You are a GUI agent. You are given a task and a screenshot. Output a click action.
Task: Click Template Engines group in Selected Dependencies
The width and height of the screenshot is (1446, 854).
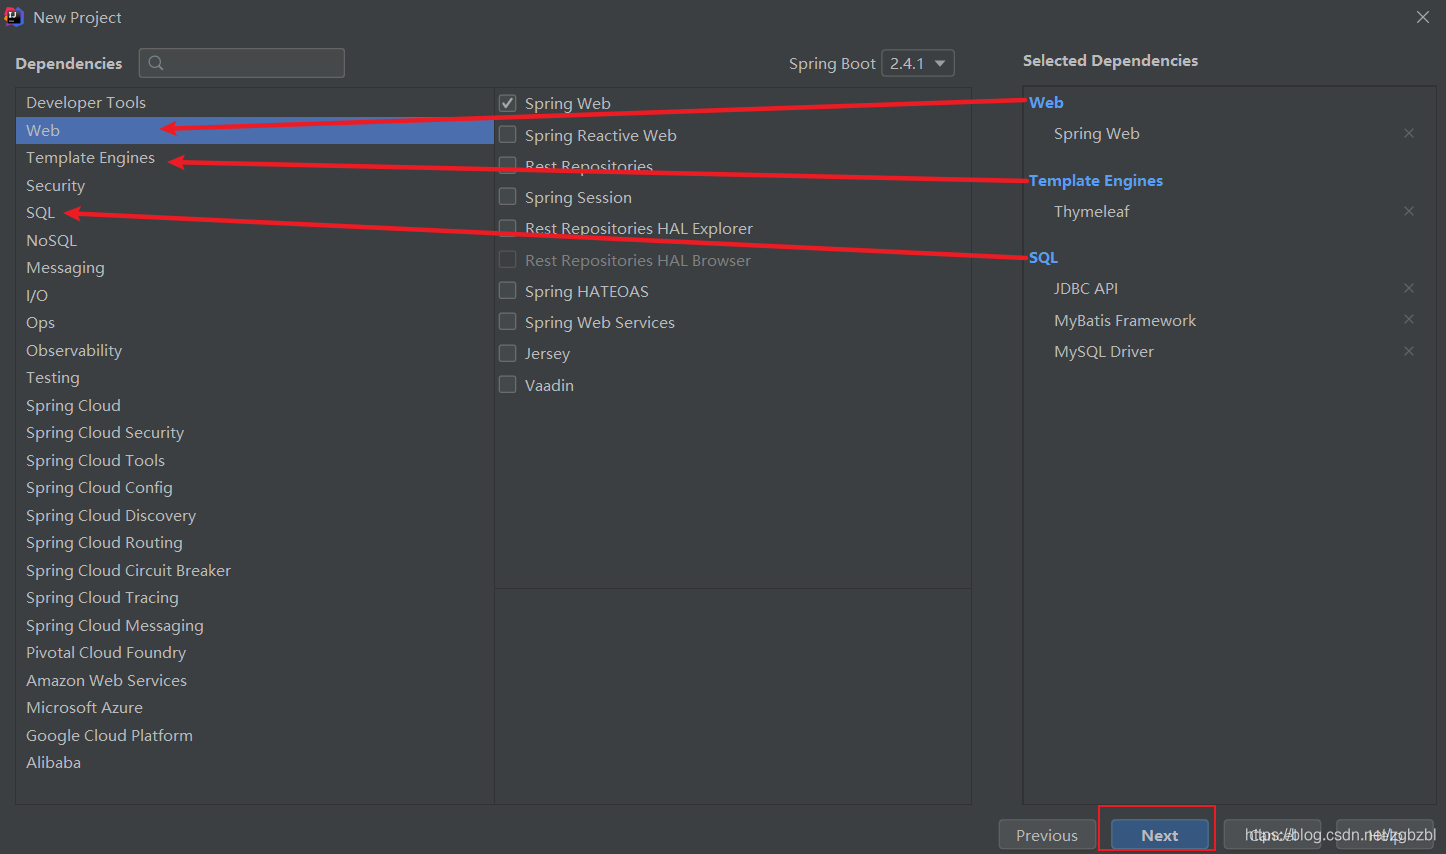1096,180
